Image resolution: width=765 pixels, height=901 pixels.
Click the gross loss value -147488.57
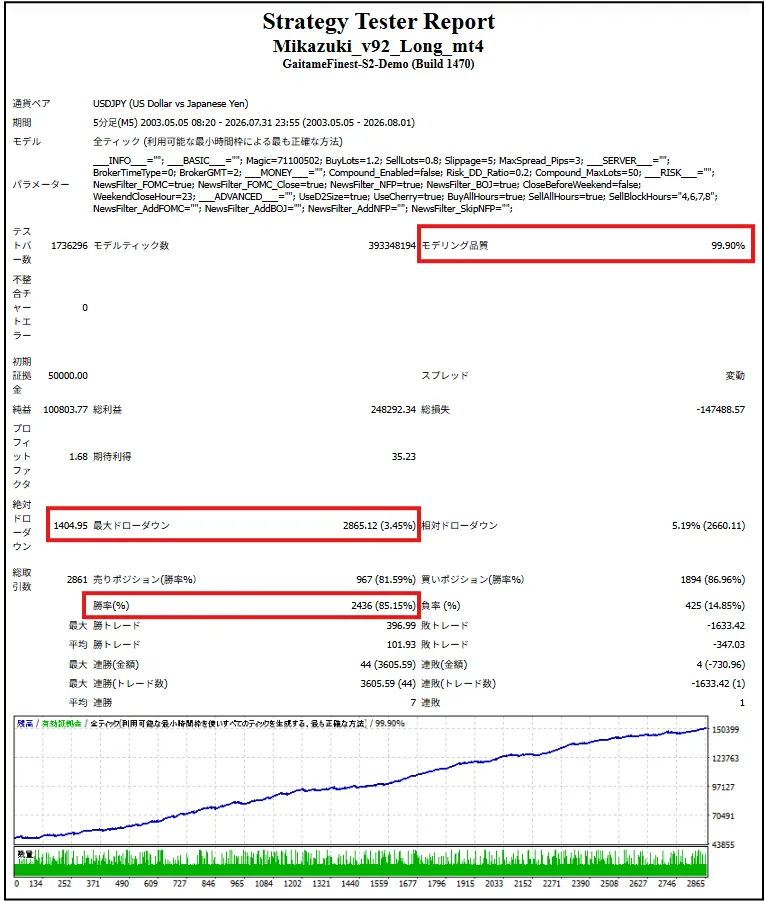click(721, 410)
